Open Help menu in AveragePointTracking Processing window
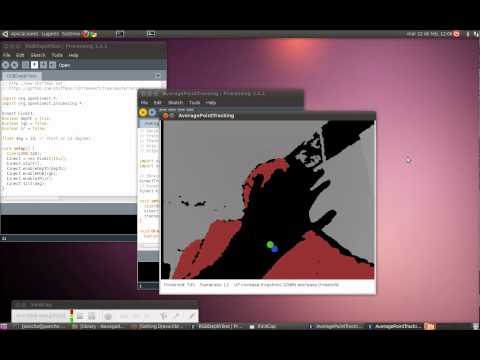Viewport: 480px width, 360px height. tap(211, 102)
